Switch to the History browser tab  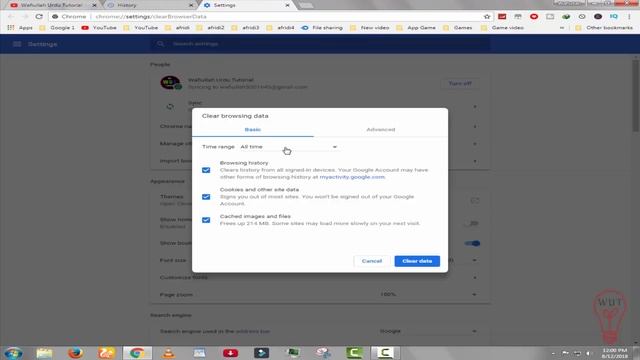click(x=149, y=5)
